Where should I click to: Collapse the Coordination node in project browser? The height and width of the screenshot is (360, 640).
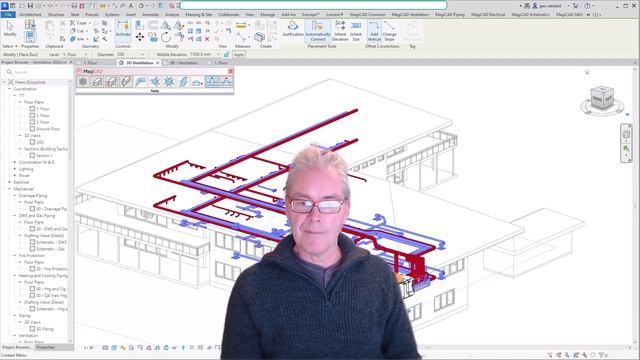pyautogui.click(x=10, y=89)
